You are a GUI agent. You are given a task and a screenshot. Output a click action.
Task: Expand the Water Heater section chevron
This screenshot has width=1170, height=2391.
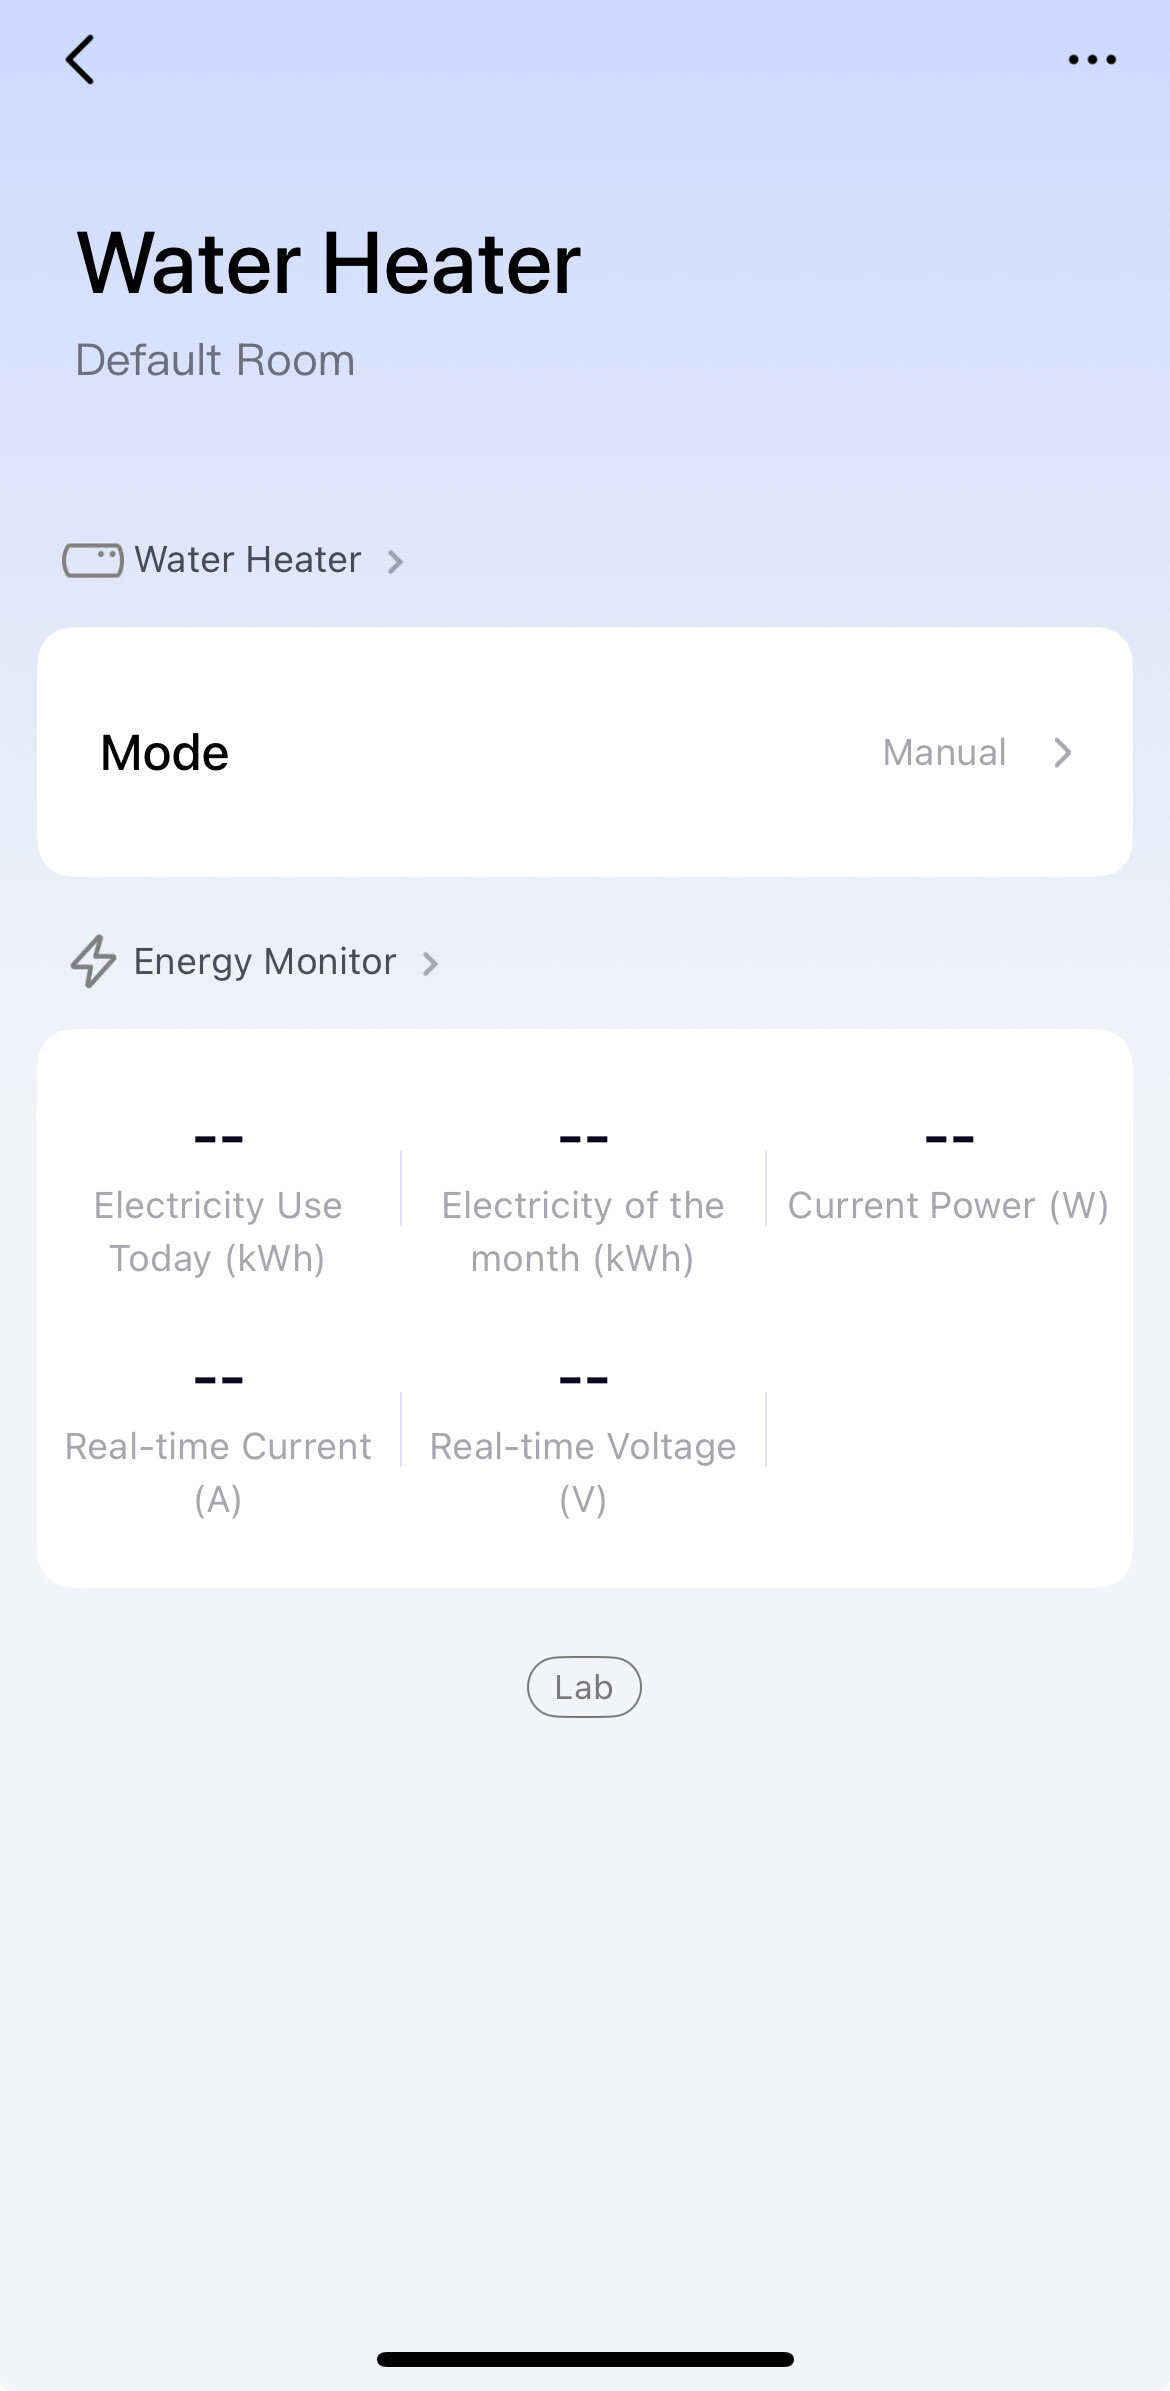[396, 562]
